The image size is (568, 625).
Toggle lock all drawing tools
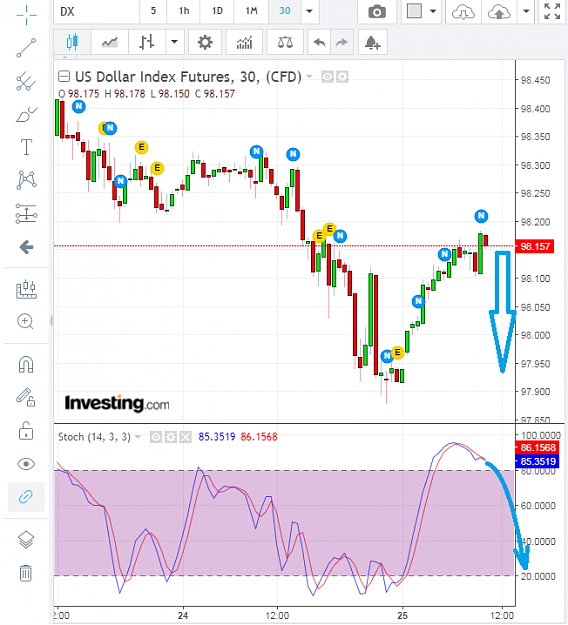point(26,430)
